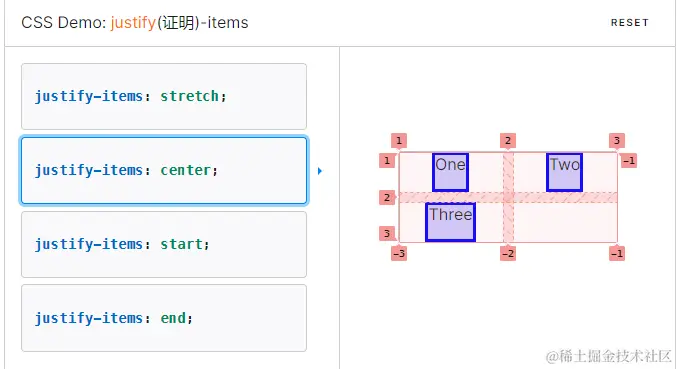
Task: Select the justify-items: stretch option
Action: point(164,96)
